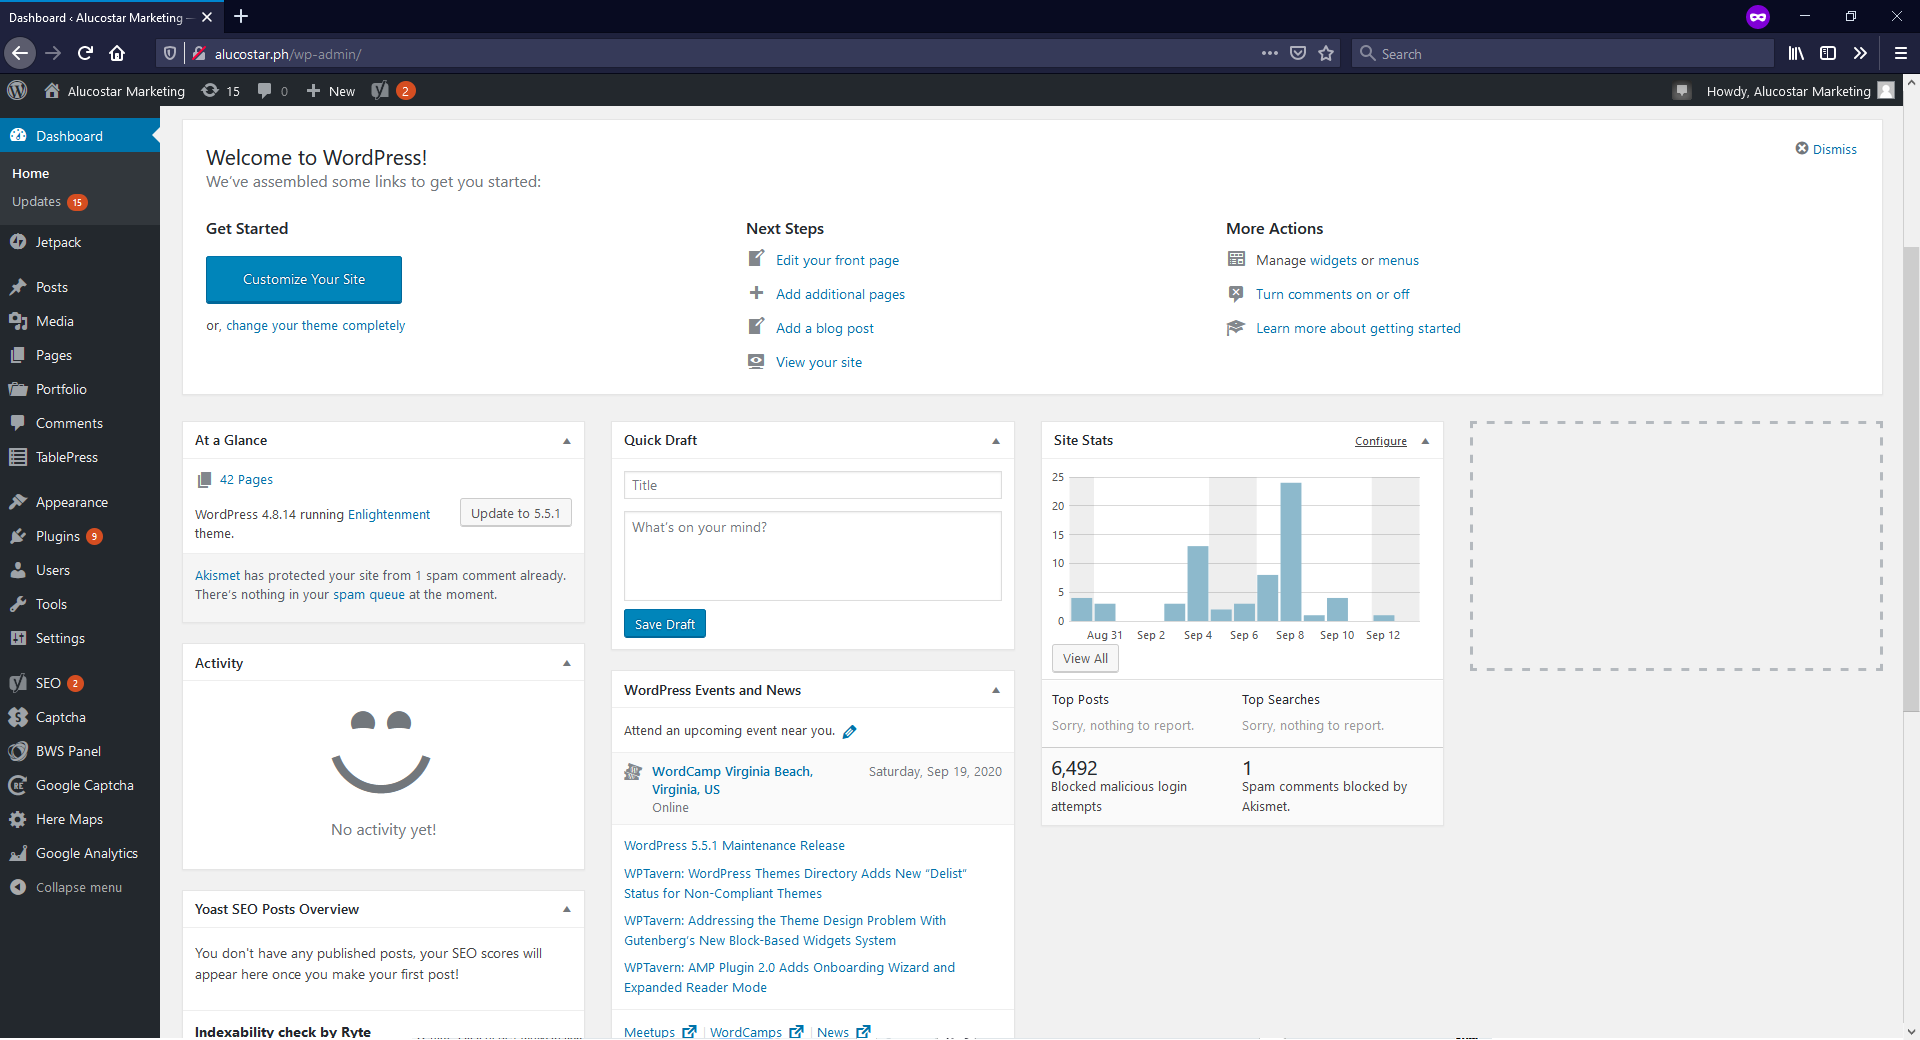Open the Portfolio folder icon
1920x1040 pixels.
pyautogui.click(x=18, y=389)
